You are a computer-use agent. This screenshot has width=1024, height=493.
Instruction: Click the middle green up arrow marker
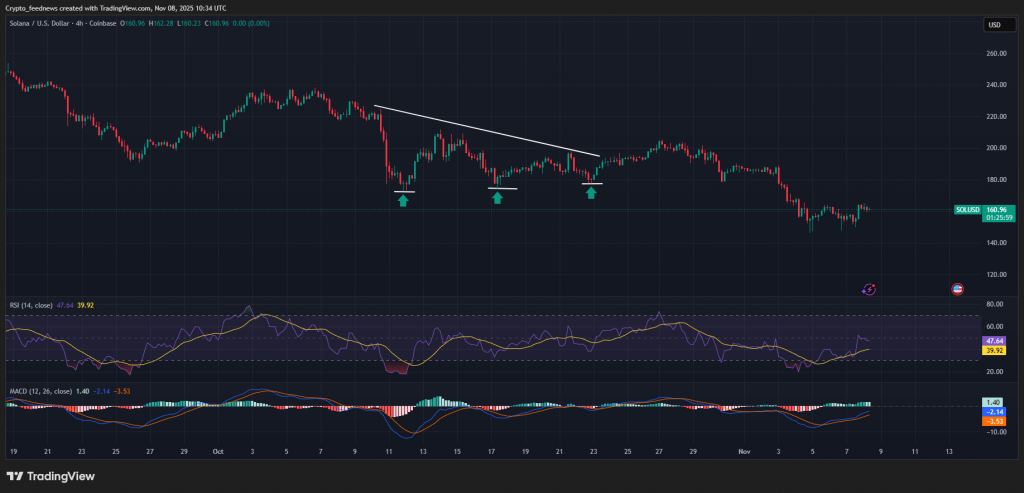coord(497,198)
